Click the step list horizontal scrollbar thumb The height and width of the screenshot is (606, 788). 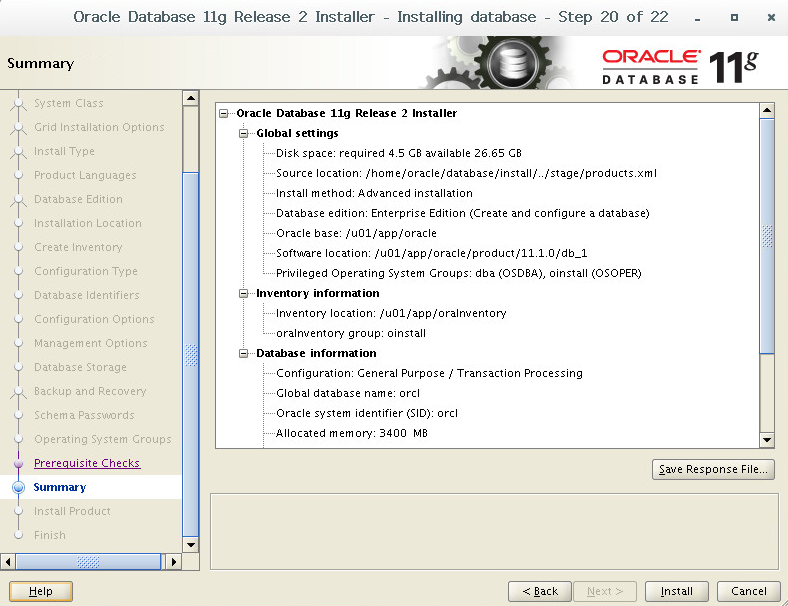88,561
